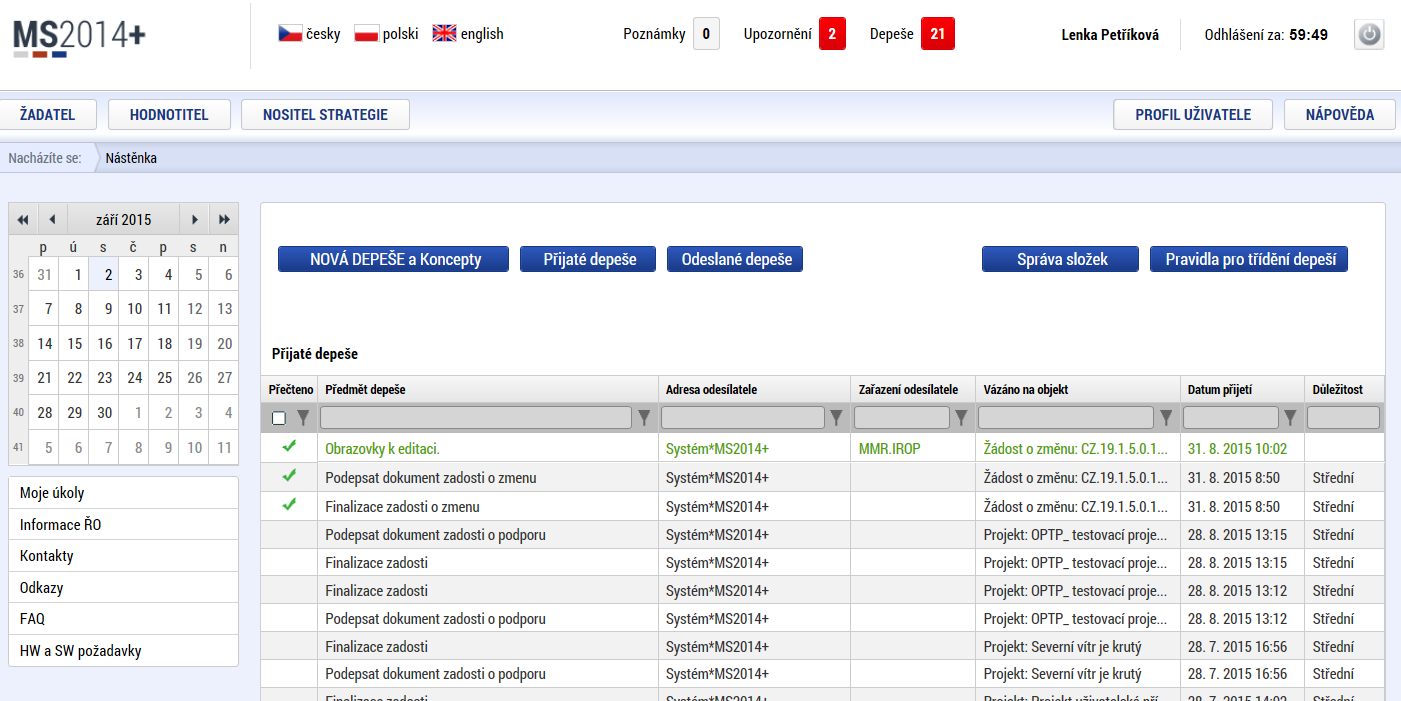Open the ŽADATEL menu
Screen dimensions: 1401x701
coord(48,115)
